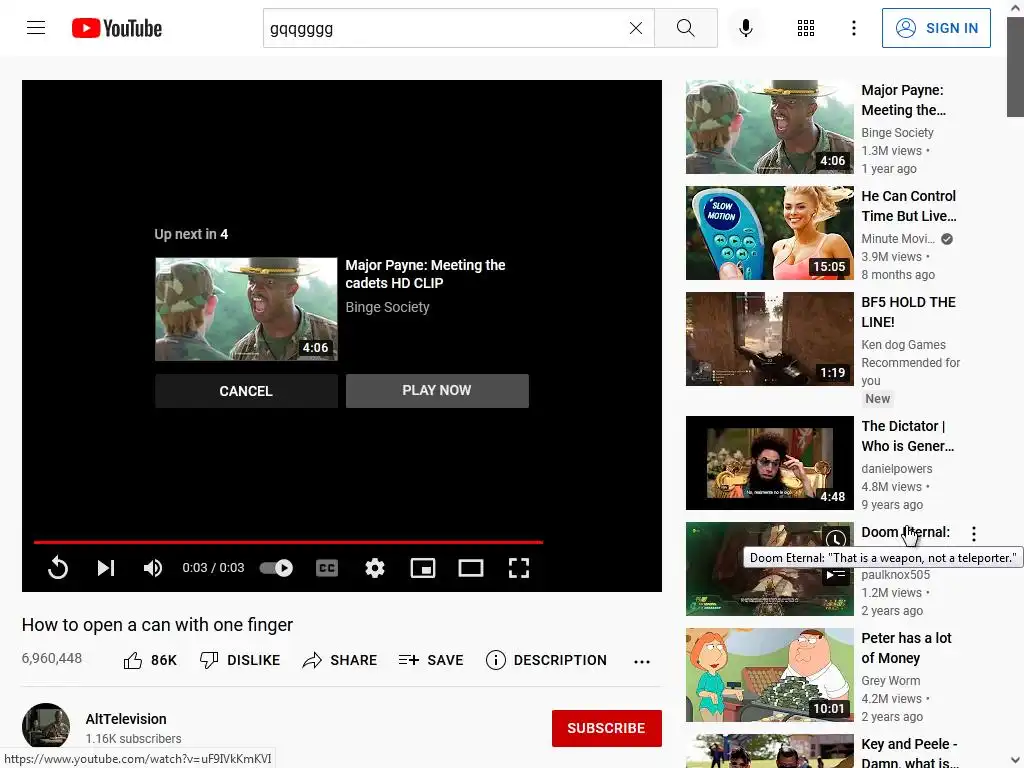Open AltTelevision channel avatar

pyautogui.click(x=46, y=726)
